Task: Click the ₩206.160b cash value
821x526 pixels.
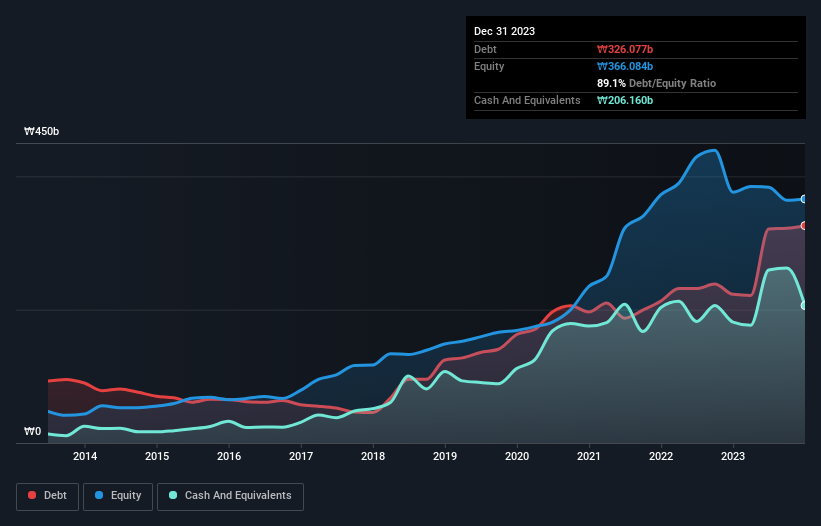Action: (x=625, y=100)
